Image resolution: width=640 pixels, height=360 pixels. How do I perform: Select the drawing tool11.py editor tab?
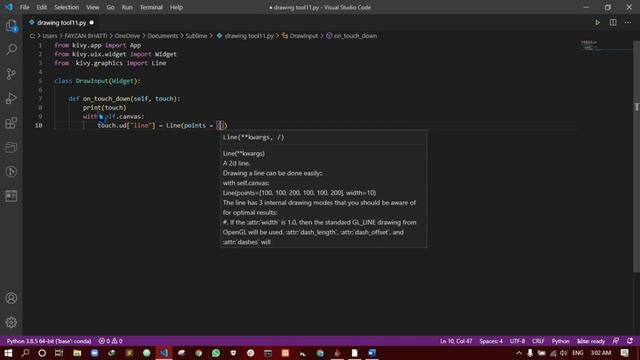click(61, 23)
